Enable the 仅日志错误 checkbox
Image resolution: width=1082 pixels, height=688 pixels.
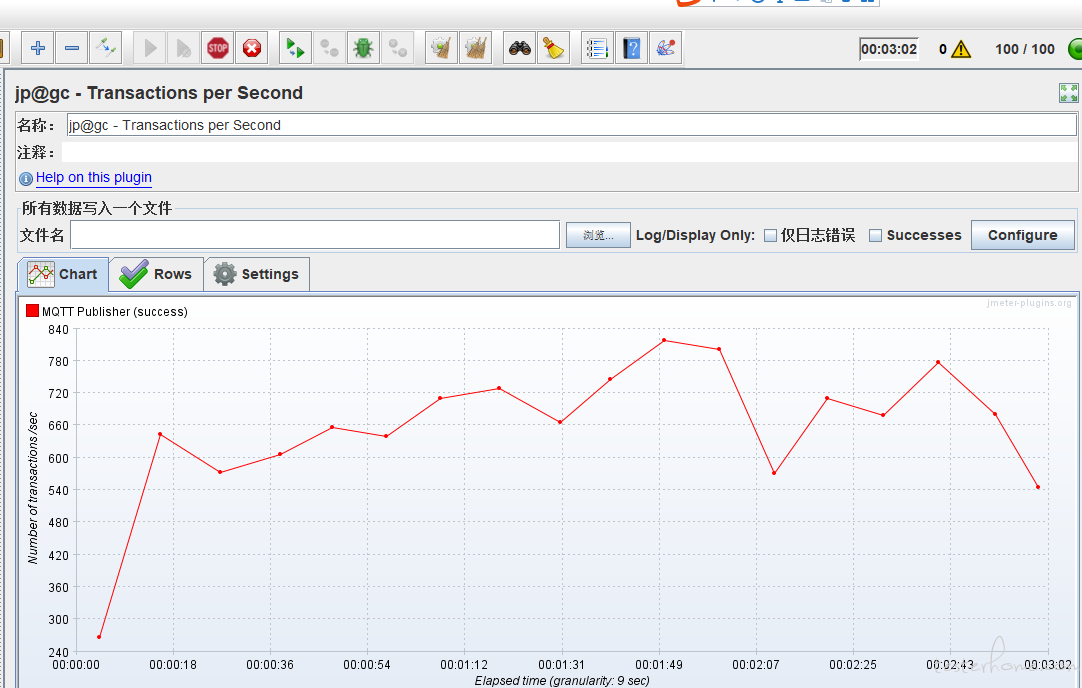pyautogui.click(x=770, y=236)
